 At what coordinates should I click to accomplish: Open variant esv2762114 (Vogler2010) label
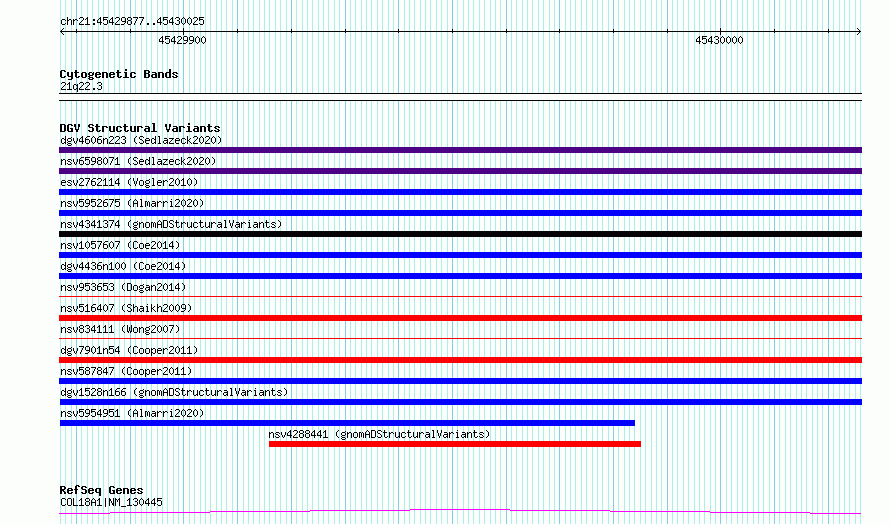click(x=129, y=182)
